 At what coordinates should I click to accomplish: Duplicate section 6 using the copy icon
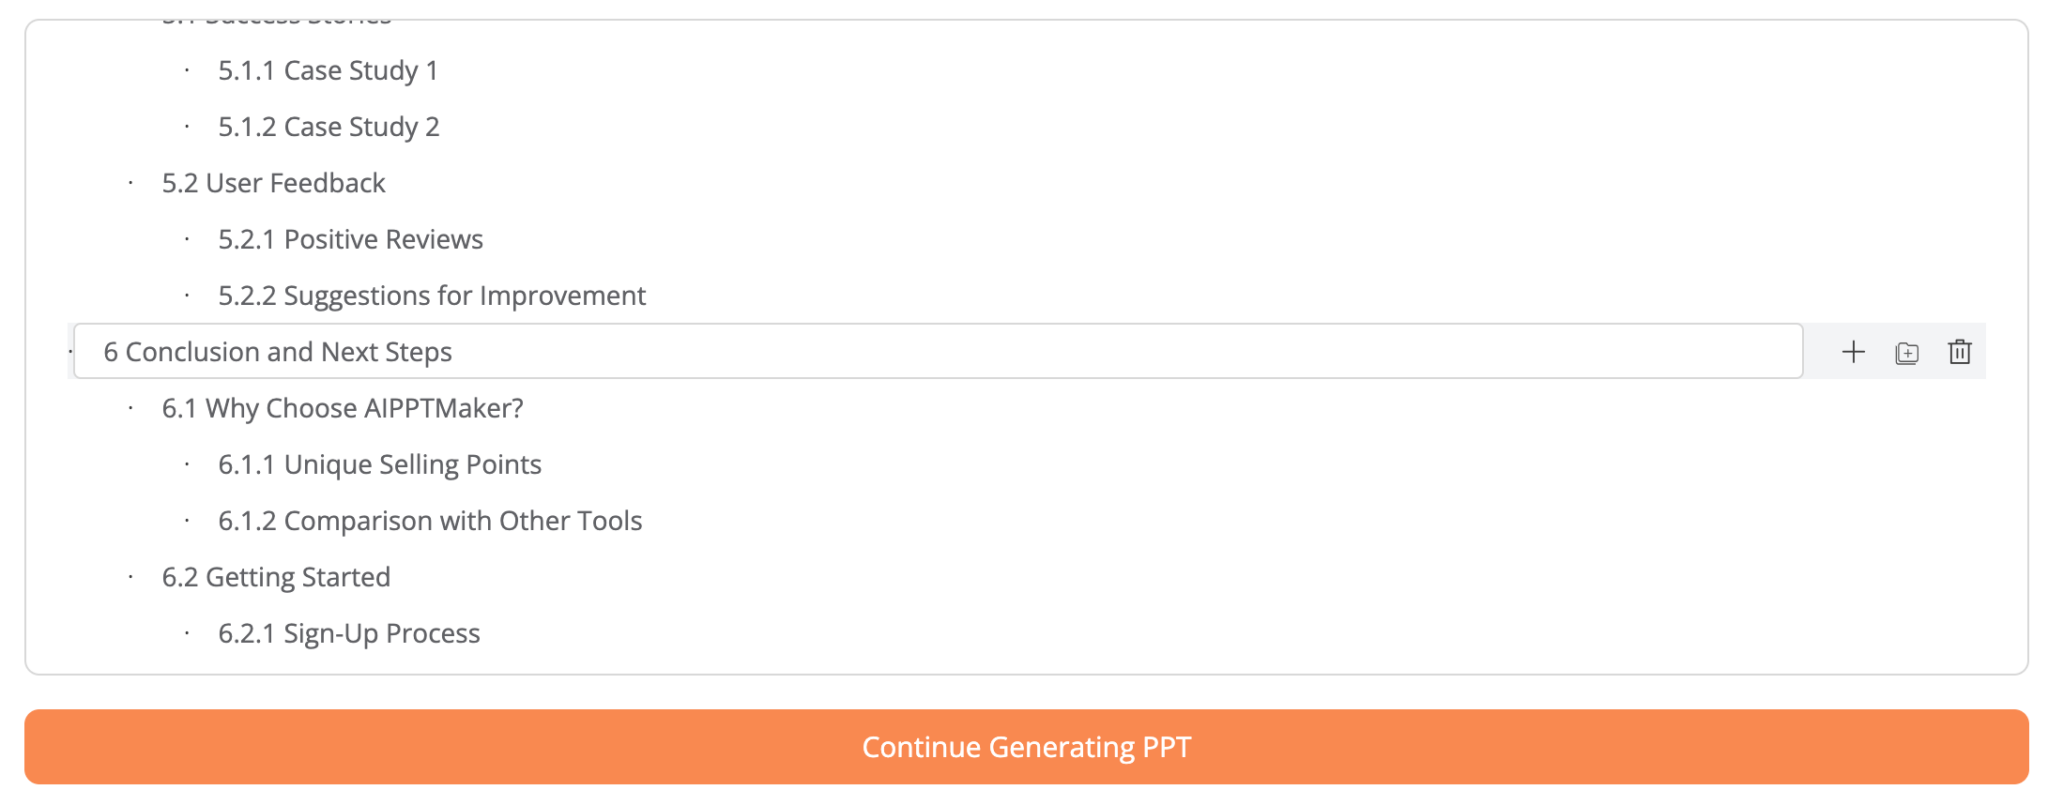[1907, 352]
